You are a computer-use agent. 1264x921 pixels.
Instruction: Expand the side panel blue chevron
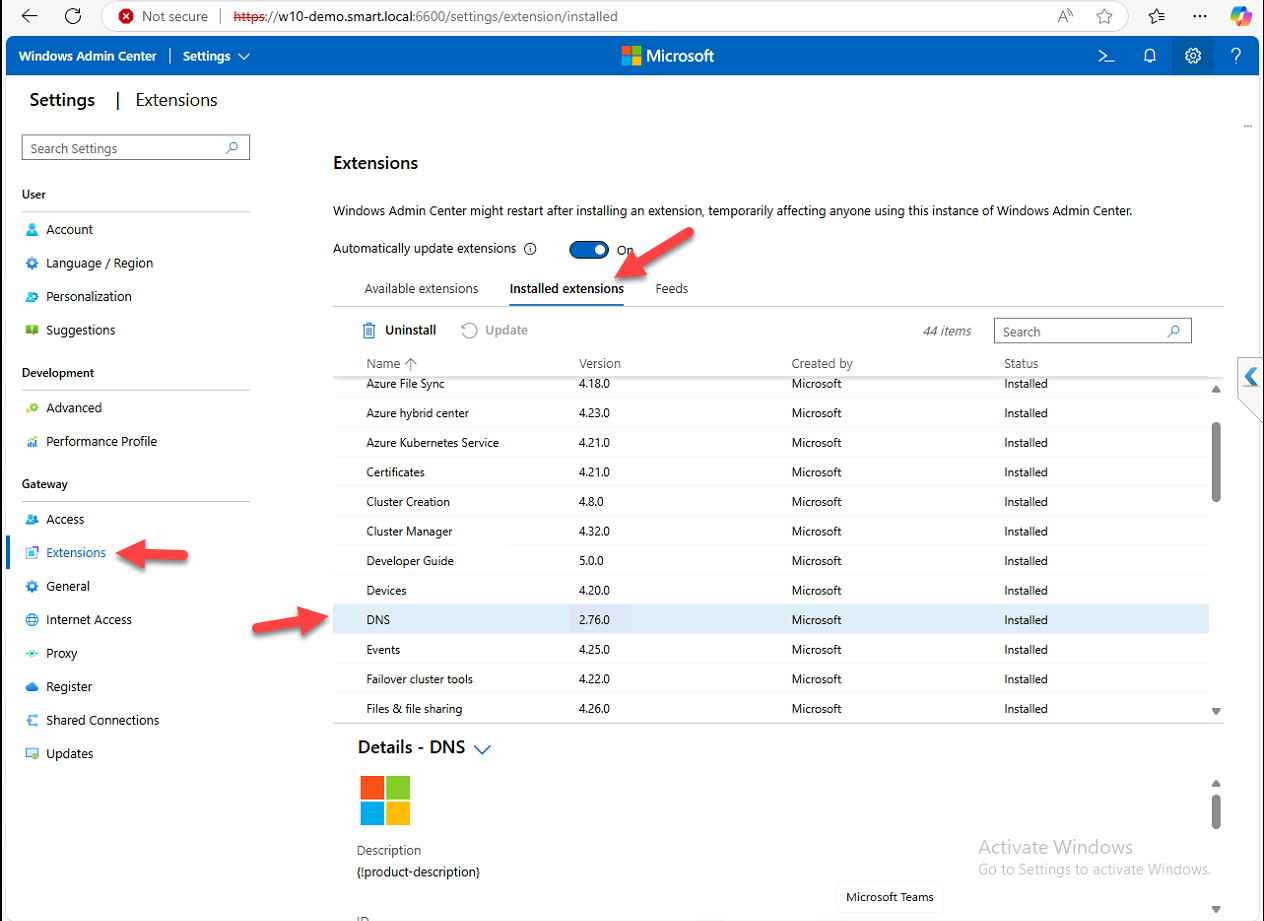pos(1250,376)
